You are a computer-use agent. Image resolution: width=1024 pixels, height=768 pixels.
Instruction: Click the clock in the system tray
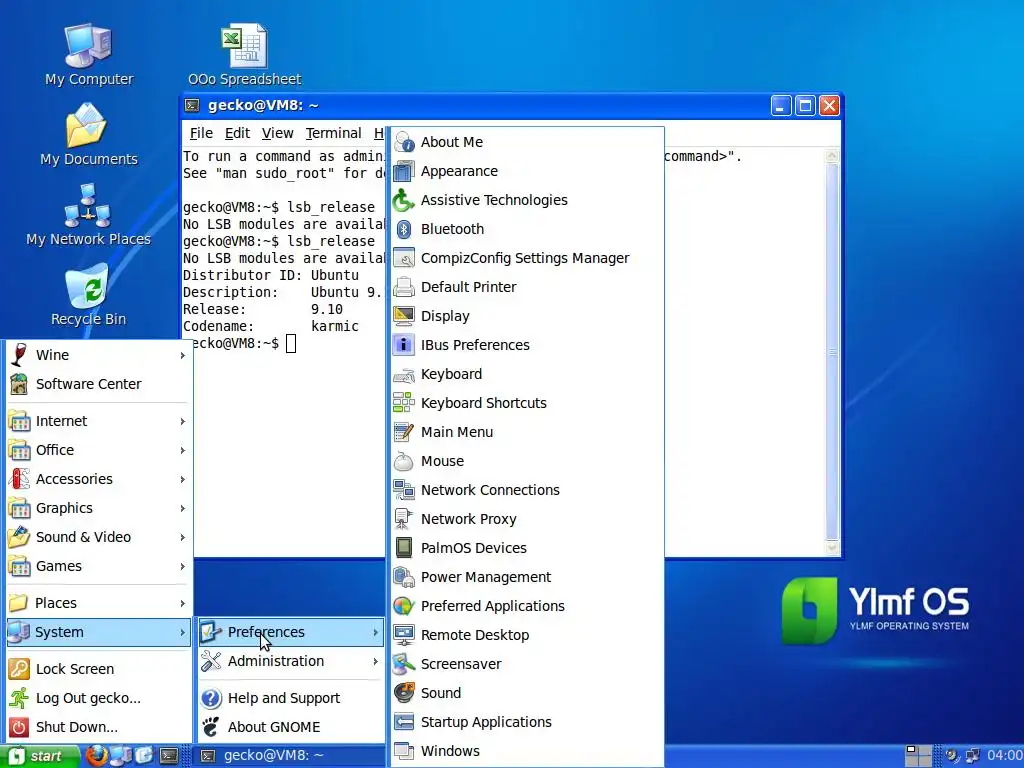click(1004, 756)
